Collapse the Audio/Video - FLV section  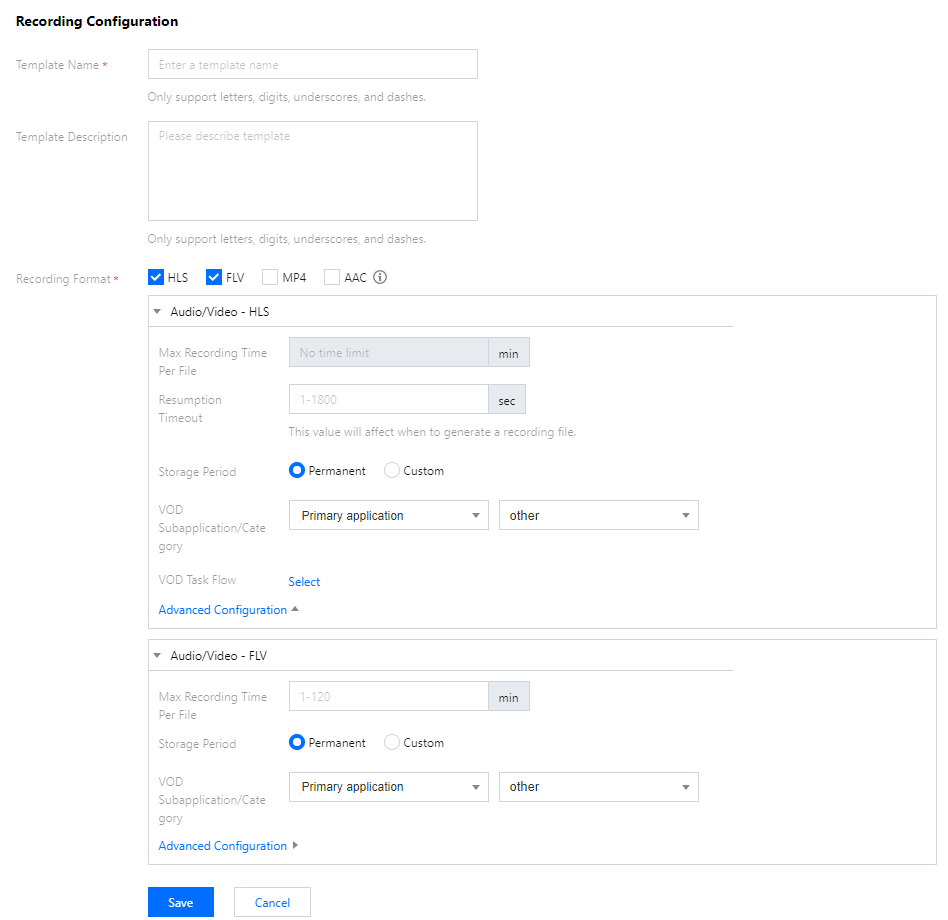[157, 656]
